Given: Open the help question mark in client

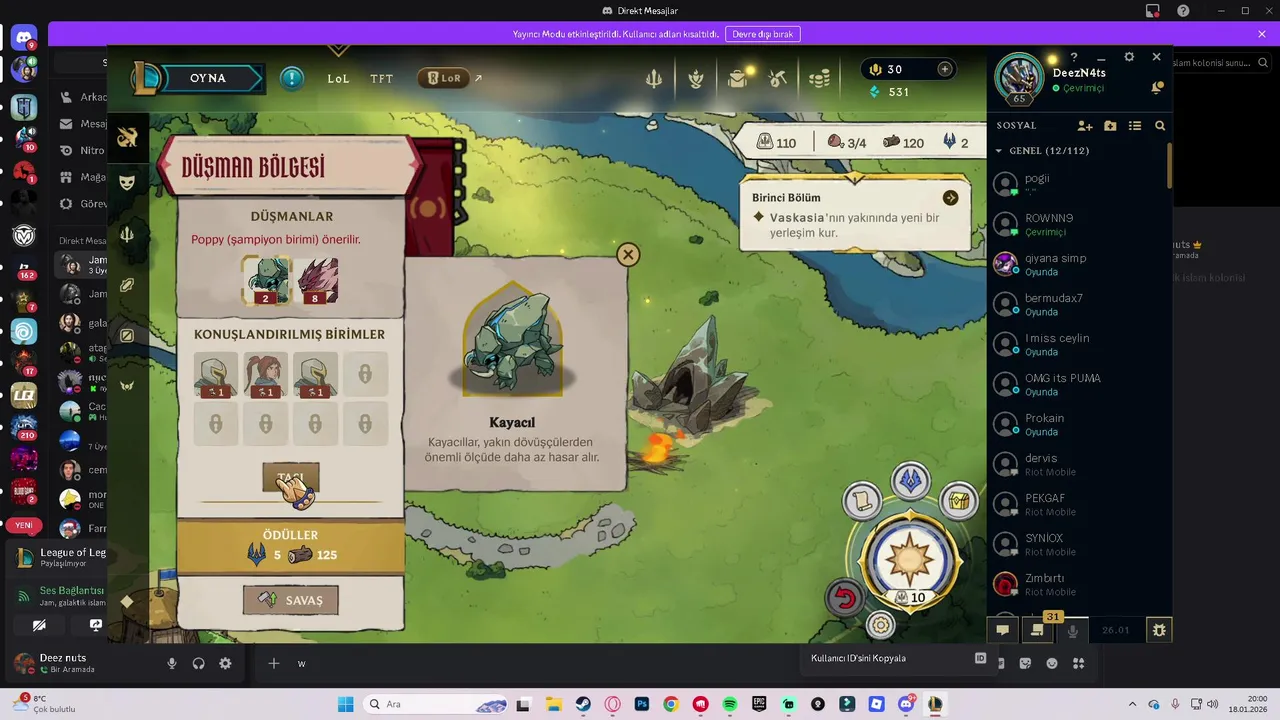Looking at the screenshot, I should (x=1074, y=57).
